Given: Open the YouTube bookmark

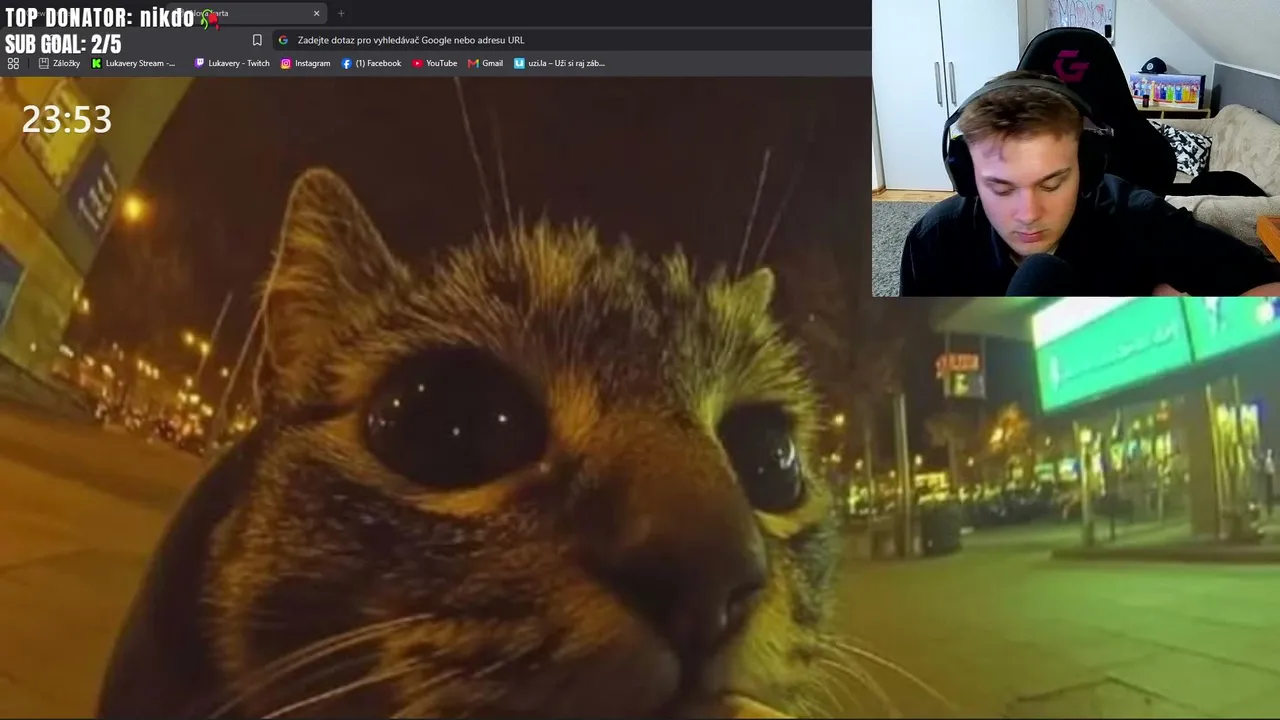Looking at the screenshot, I should [435, 63].
